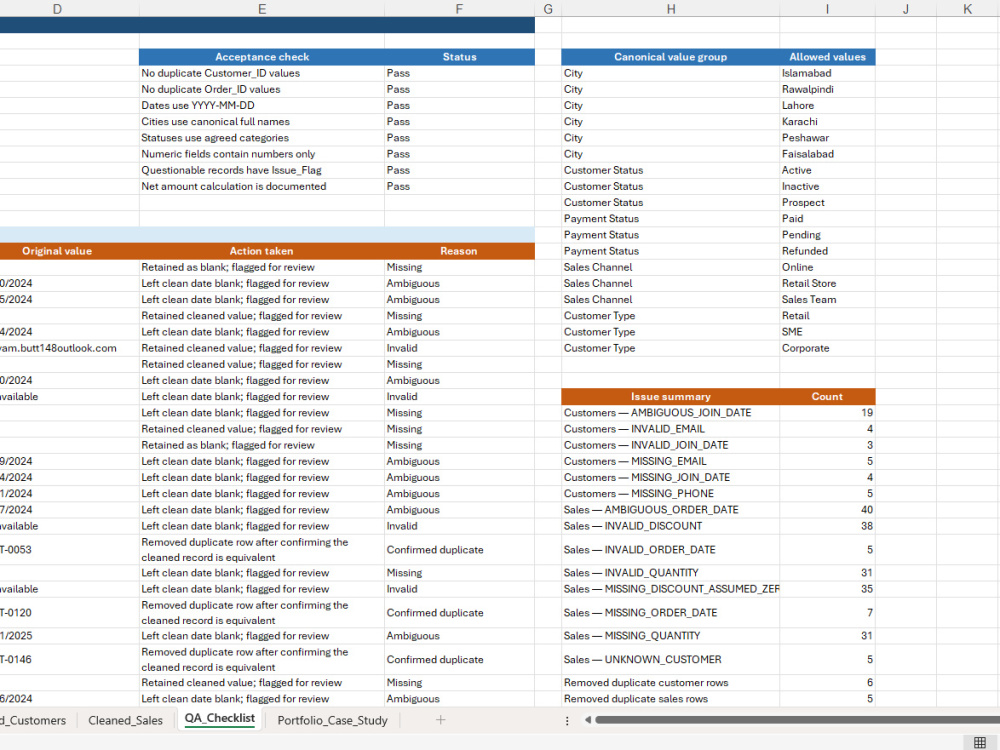Select 'Sales — MISSING_ORDER_DATE' cell
Viewport: 1000px width, 750px height.
(x=670, y=613)
